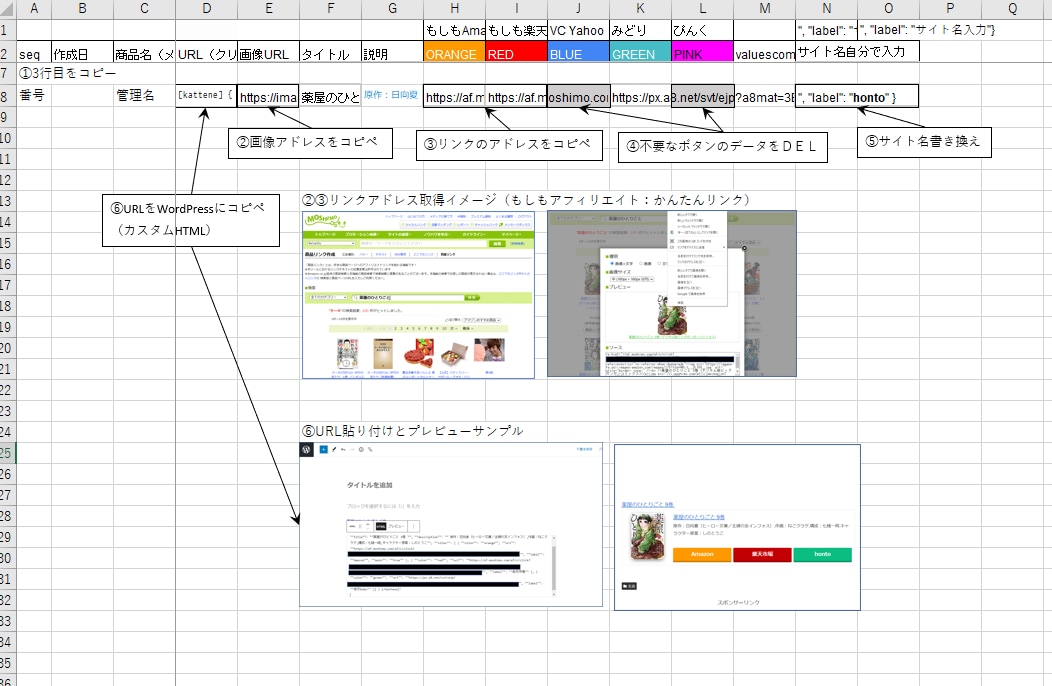Select the Moshimo affiliate search page image
The width and height of the screenshot is (1052, 686).
(x=418, y=295)
